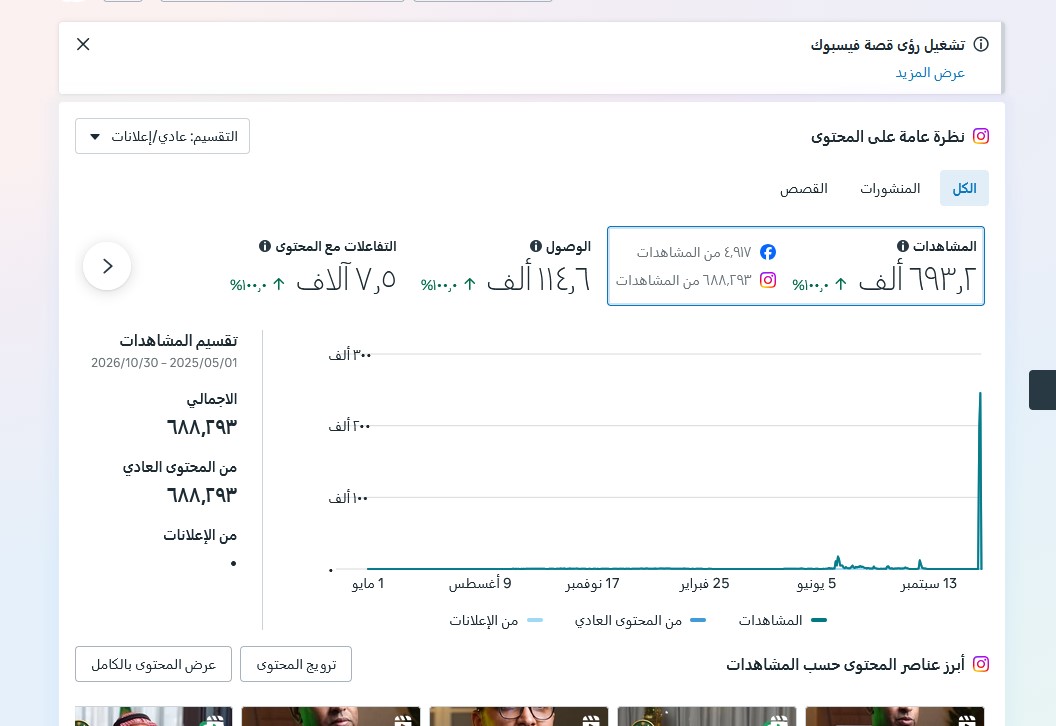Select the الكل tab

[964, 188]
